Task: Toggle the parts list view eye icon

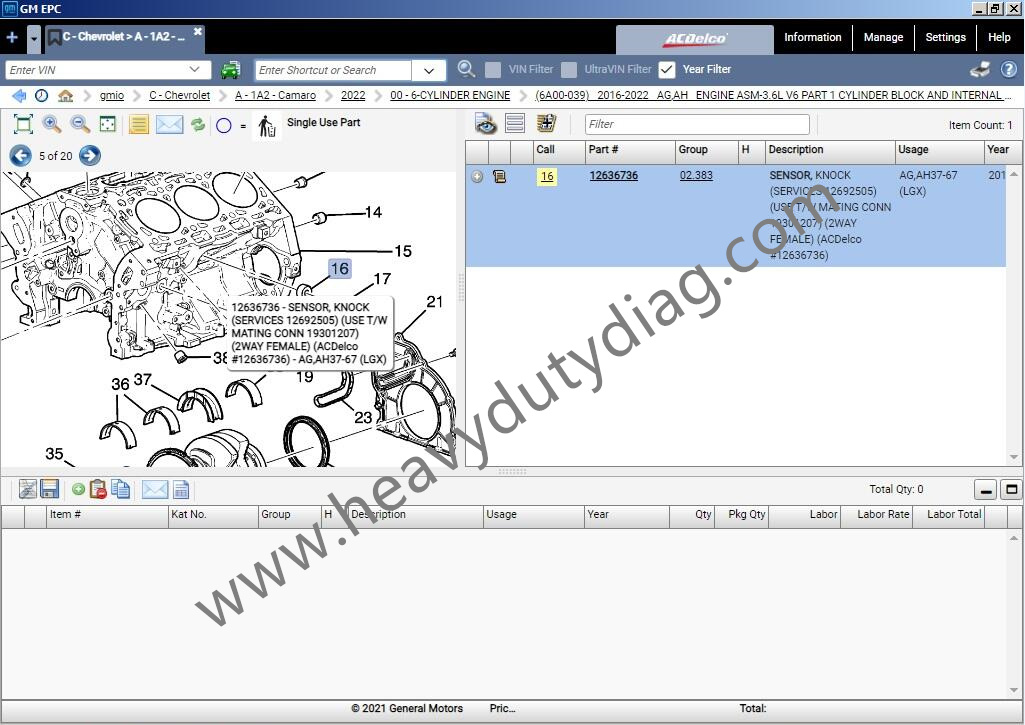Action: point(485,124)
